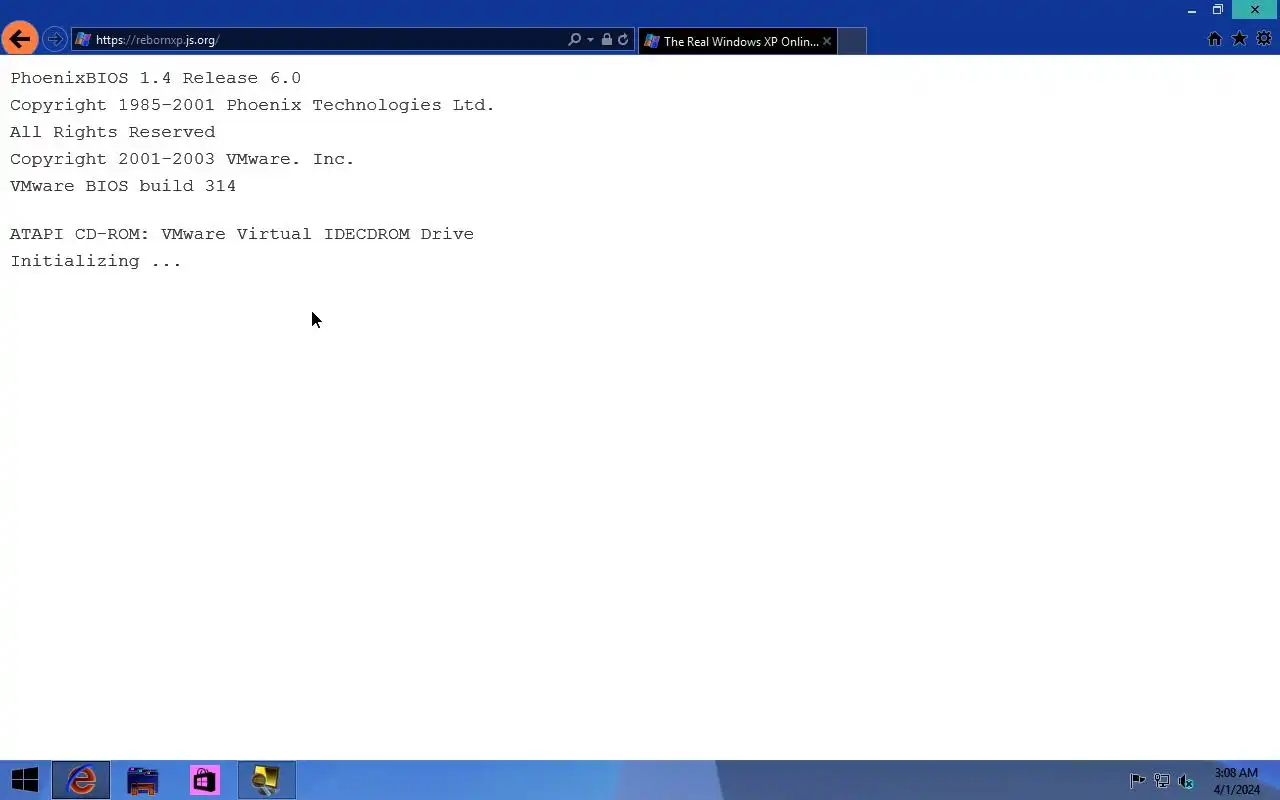Image resolution: width=1280 pixels, height=800 pixels.
Task: Click the site favicon in the address bar
Action: 84,40
